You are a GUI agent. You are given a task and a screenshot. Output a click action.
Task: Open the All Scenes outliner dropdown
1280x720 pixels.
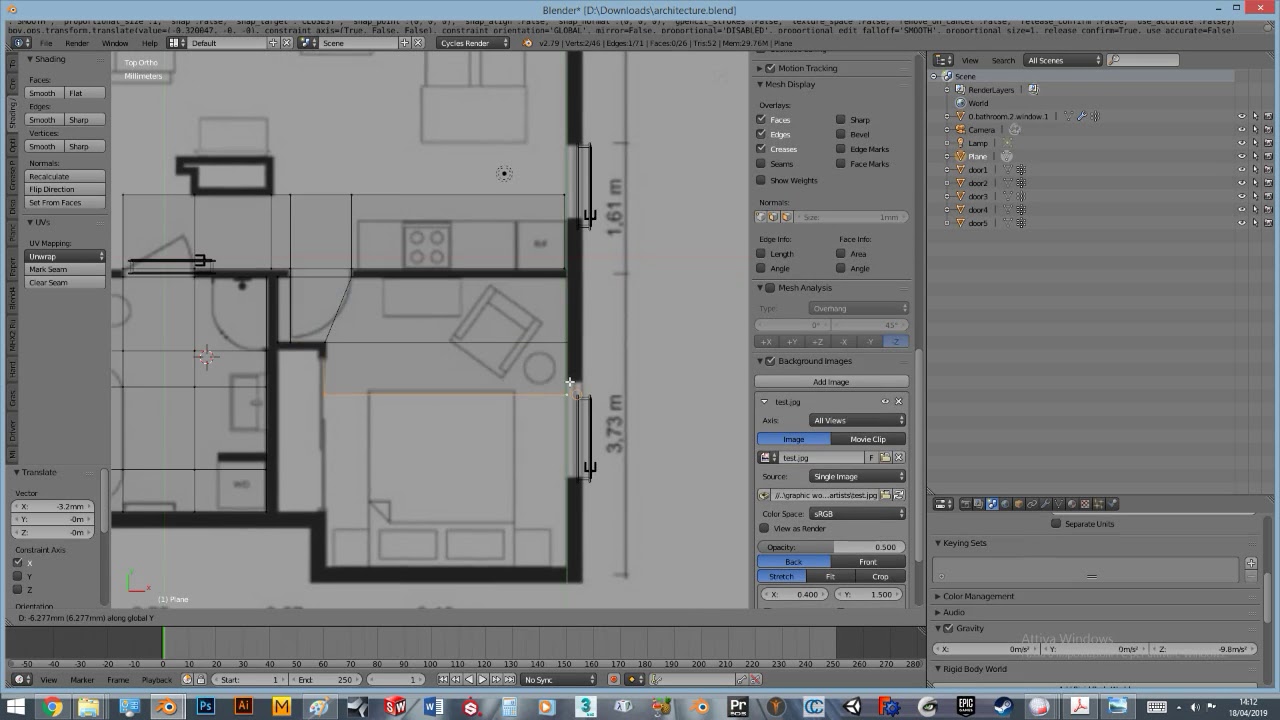(1063, 60)
